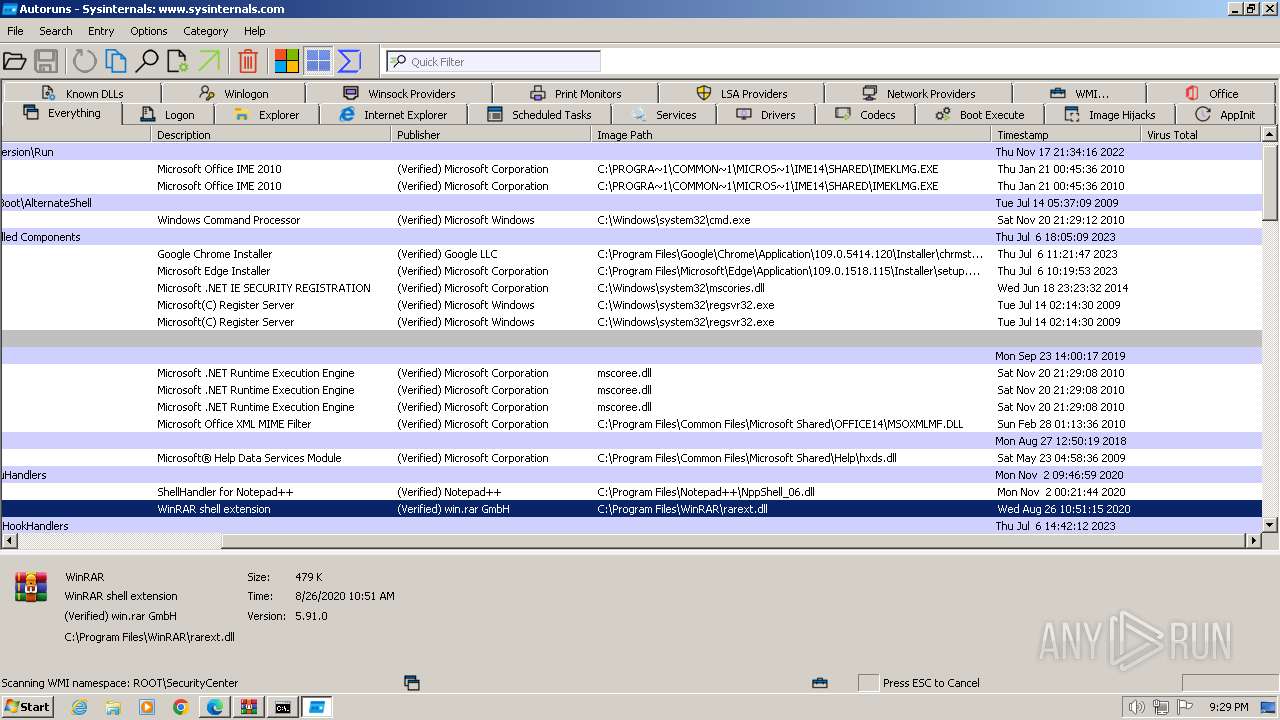Image resolution: width=1280 pixels, height=720 pixels.
Task: Click the volume icon in system tray
Action: pos(1136,707)
